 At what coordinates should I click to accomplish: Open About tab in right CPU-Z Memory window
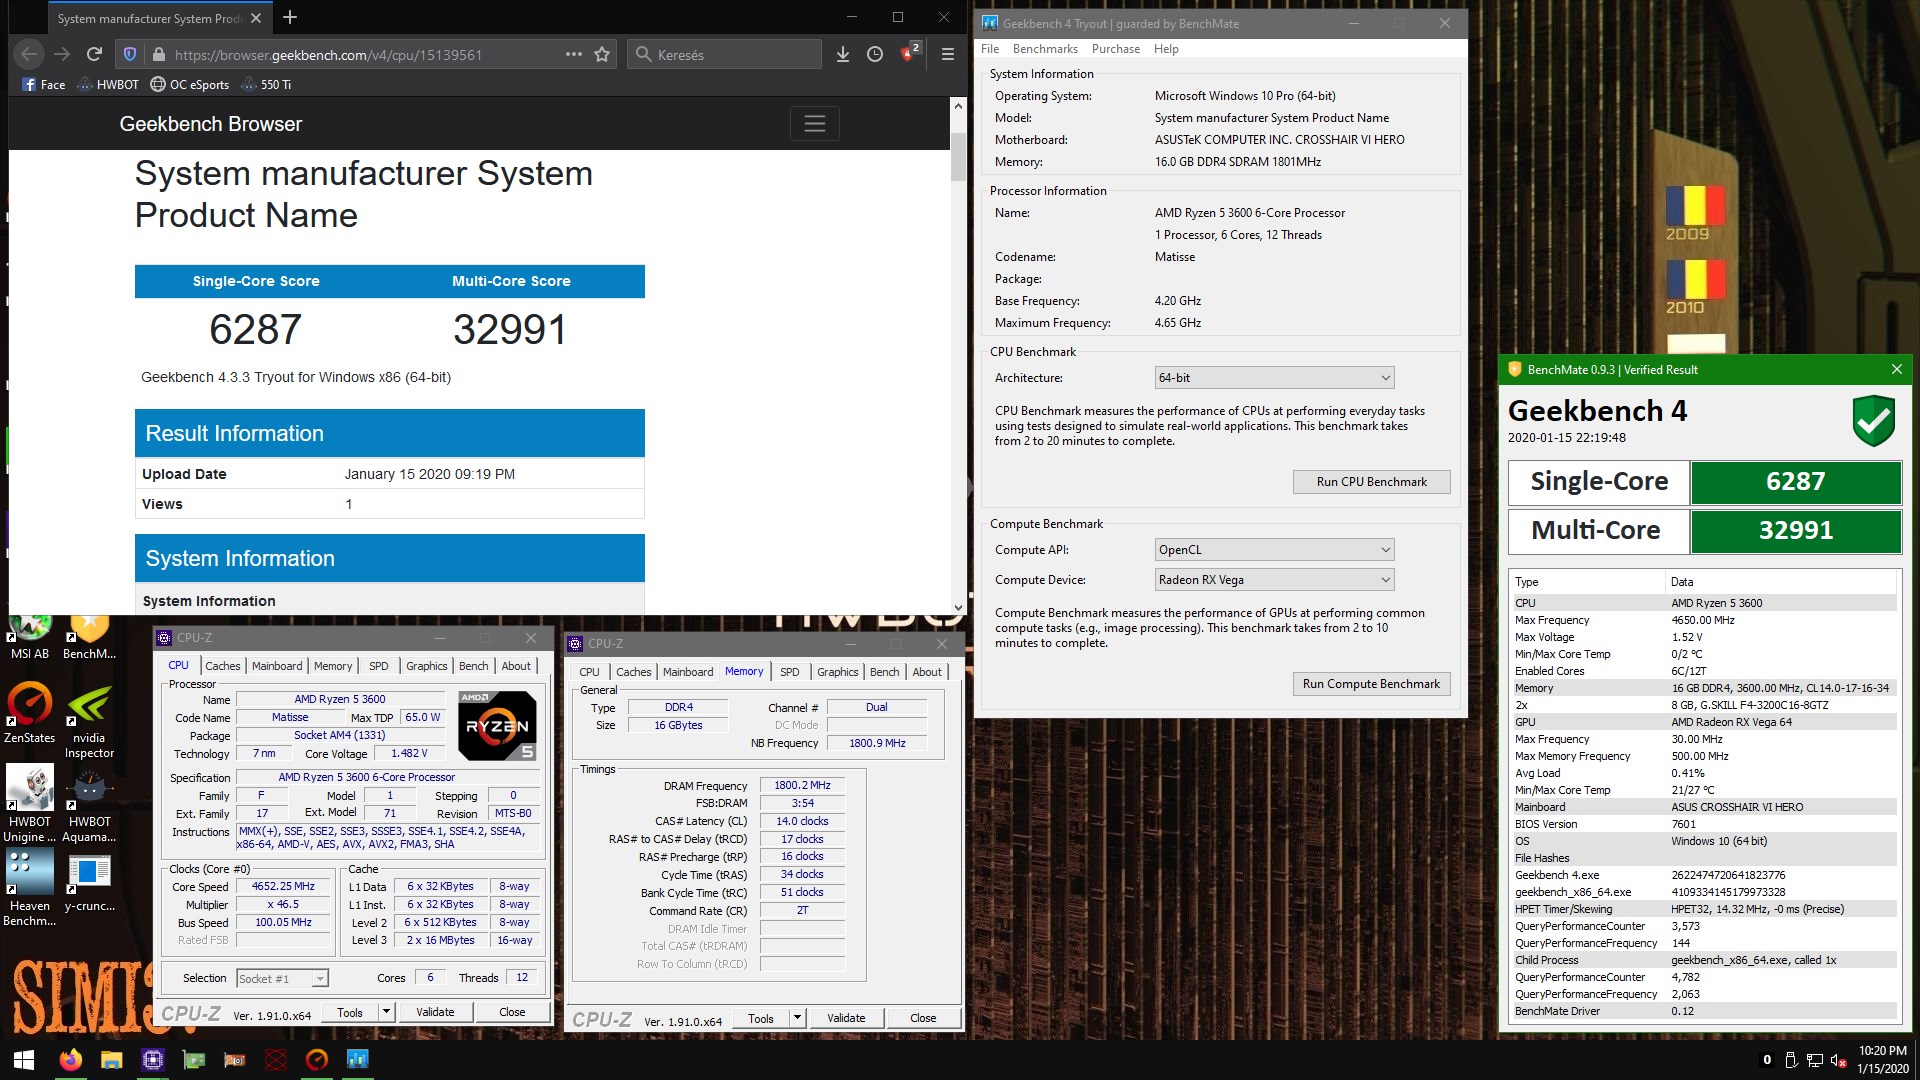pos(926,671)
